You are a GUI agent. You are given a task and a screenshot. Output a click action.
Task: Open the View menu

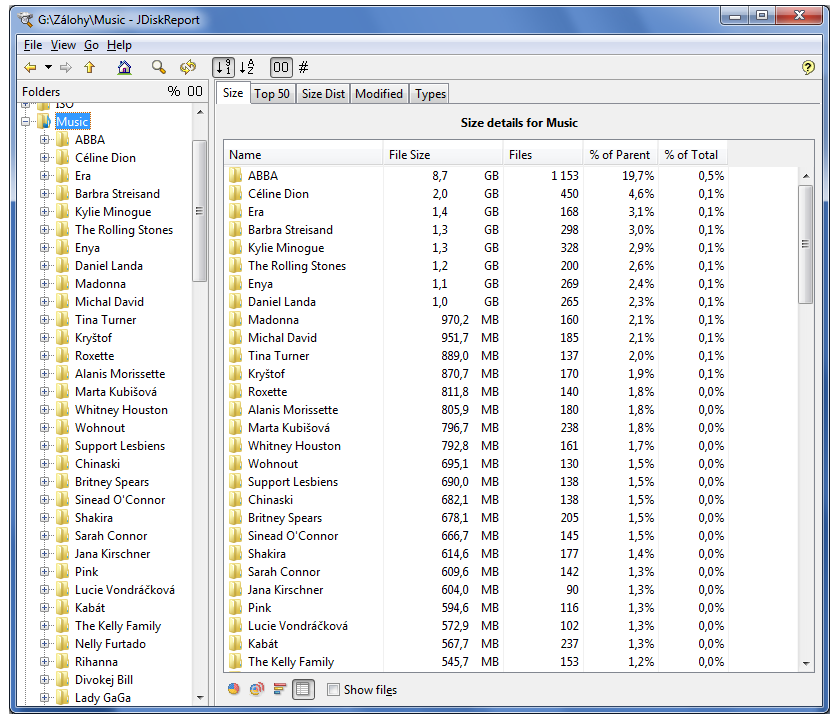click(x=63, y=45)
